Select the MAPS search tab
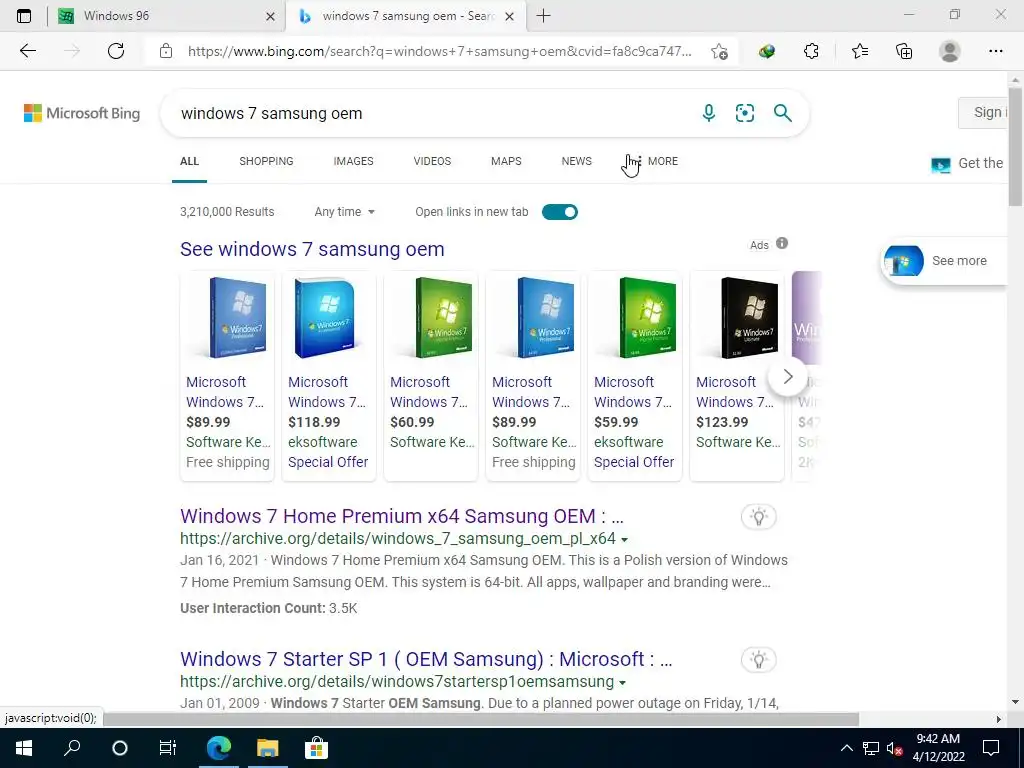This screenshot has height=768, width=1024. coord(506,161)
